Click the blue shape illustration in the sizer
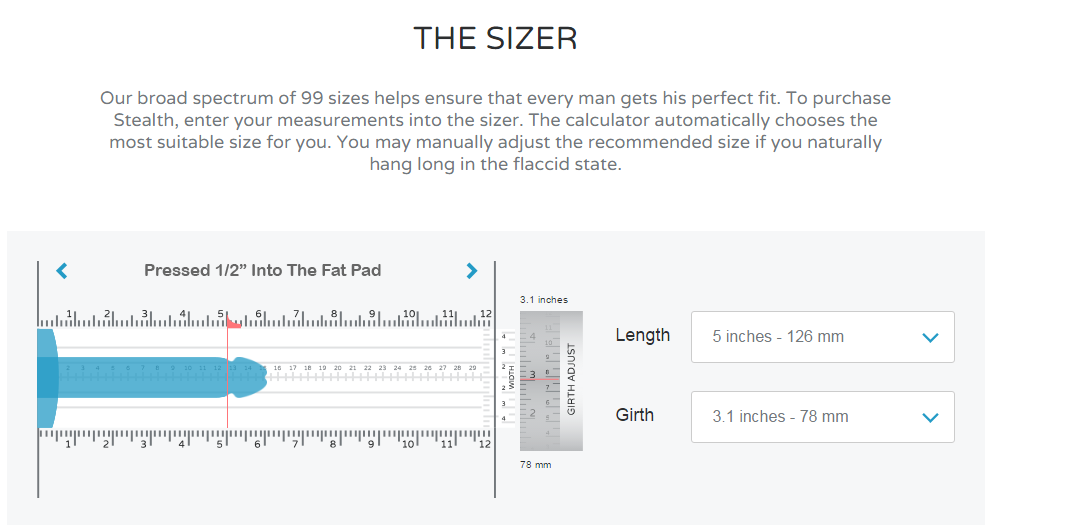Image resolution: width=1071 pixels, height=525 pixels. click(x=150, y=377)
